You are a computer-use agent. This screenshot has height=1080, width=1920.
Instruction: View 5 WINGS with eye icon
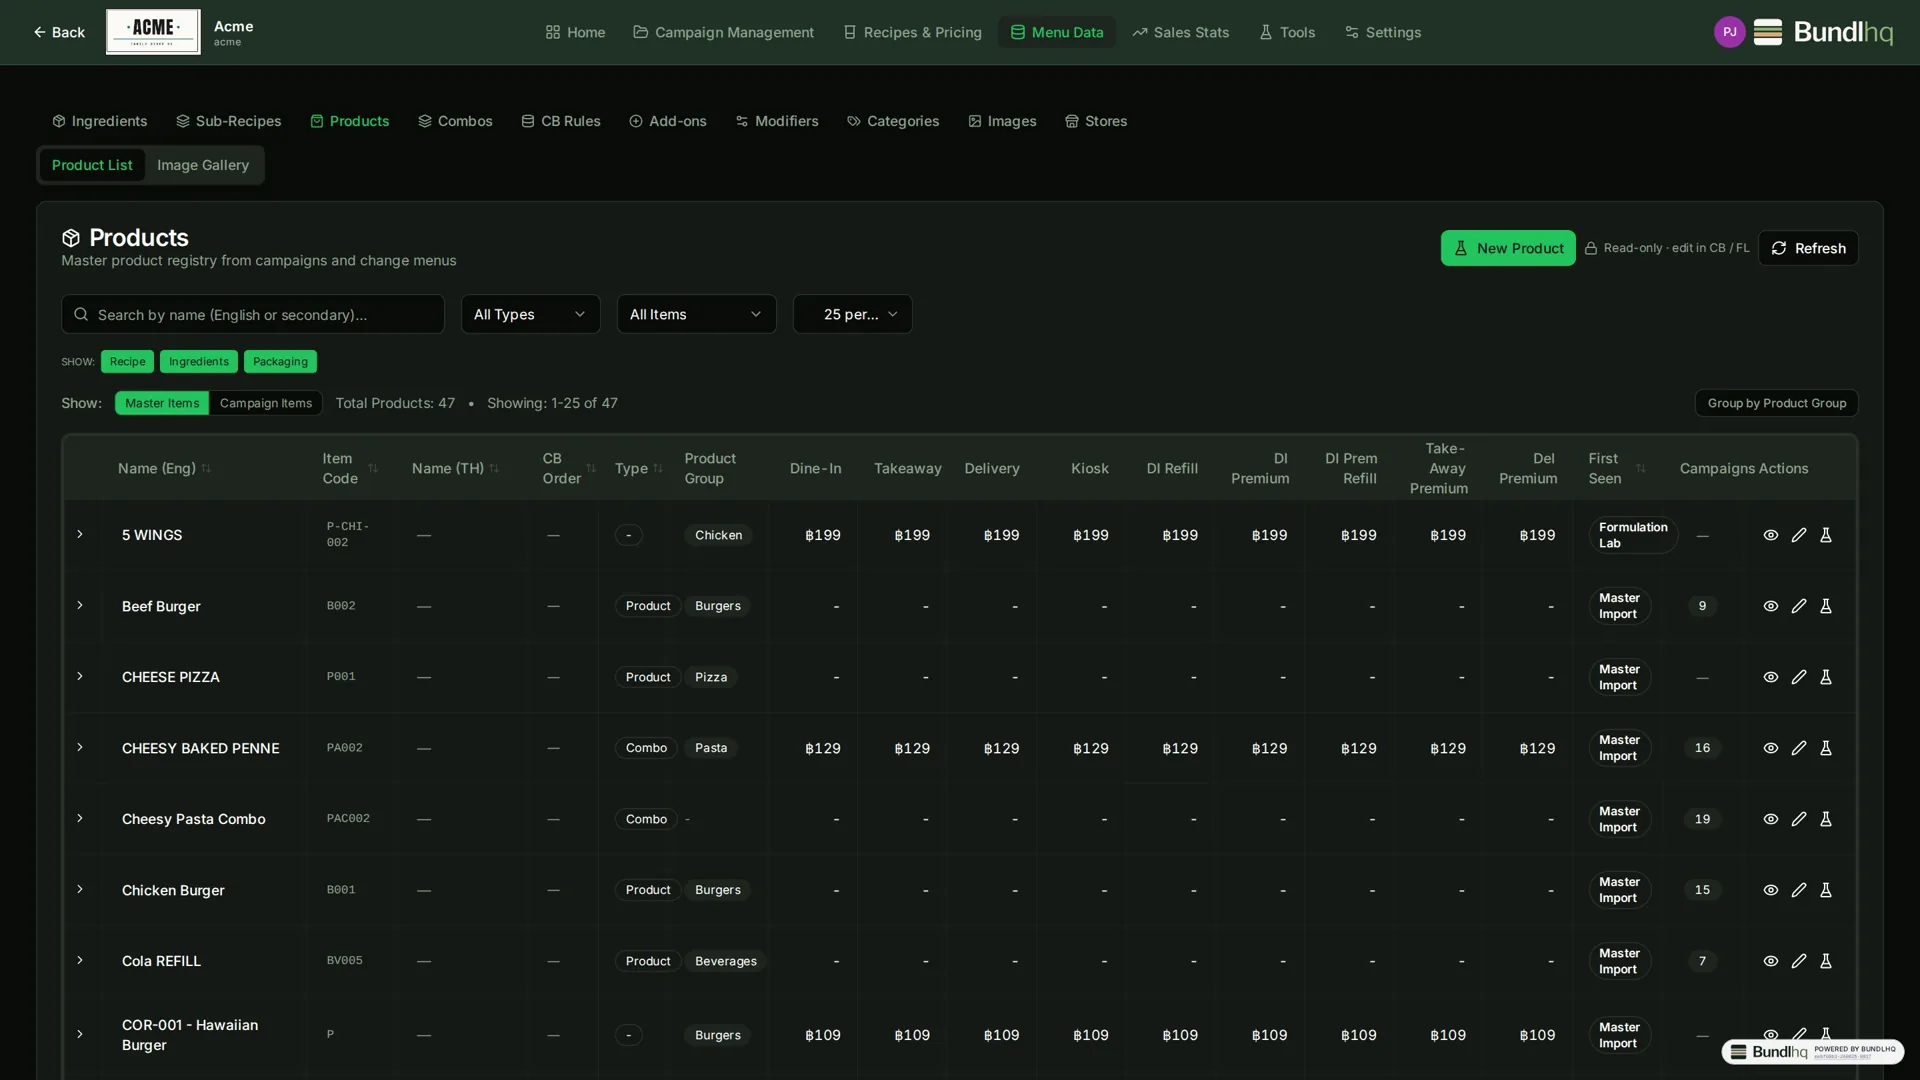1770,535
